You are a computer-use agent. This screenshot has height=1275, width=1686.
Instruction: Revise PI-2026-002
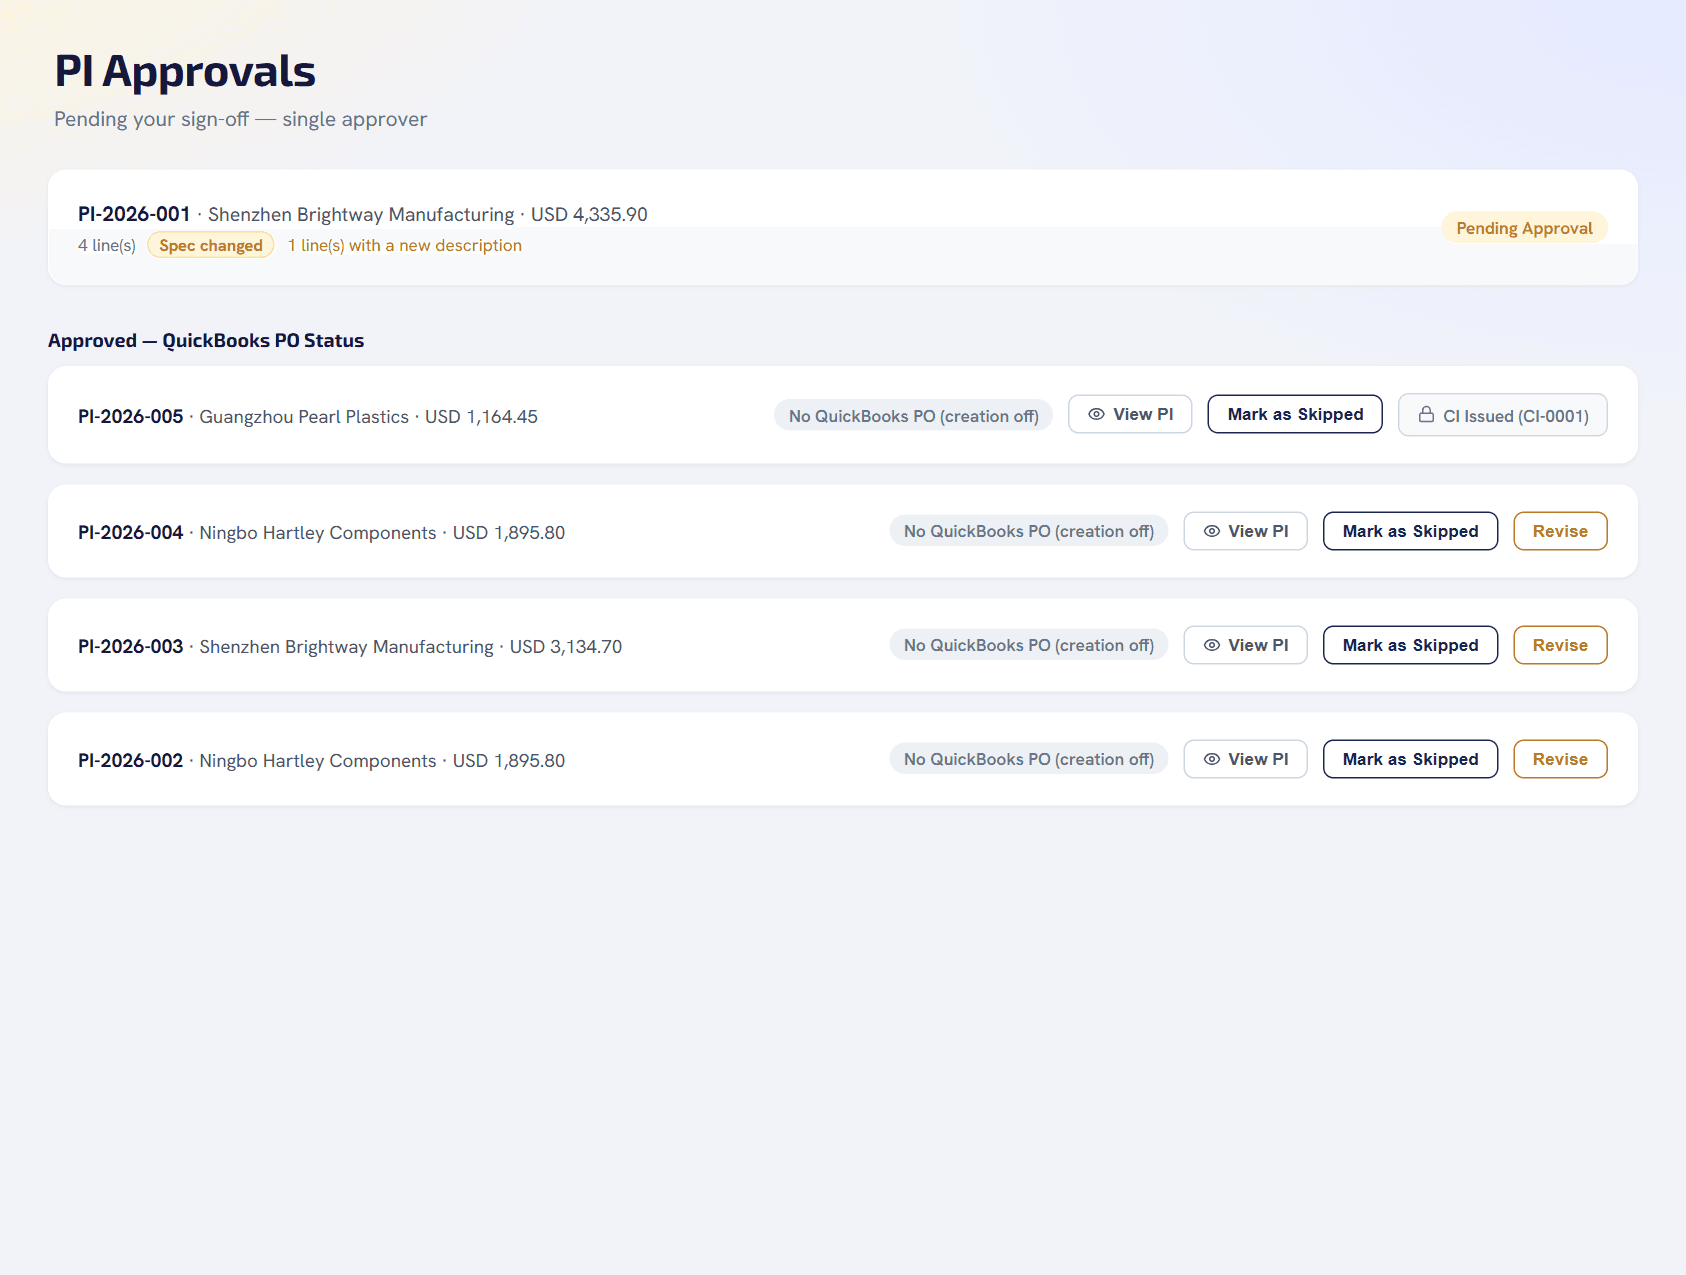pos(1560,759)
